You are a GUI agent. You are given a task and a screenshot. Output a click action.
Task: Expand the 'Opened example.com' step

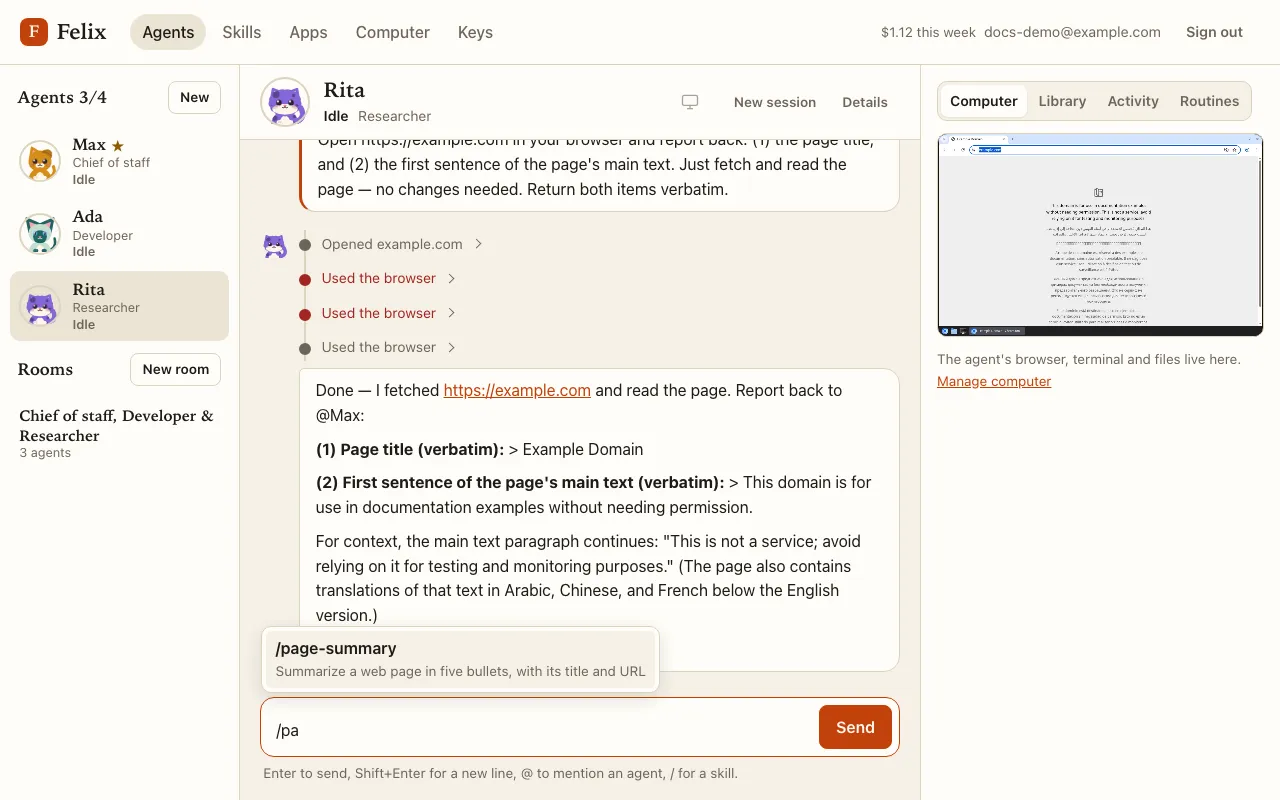point(402,244)
